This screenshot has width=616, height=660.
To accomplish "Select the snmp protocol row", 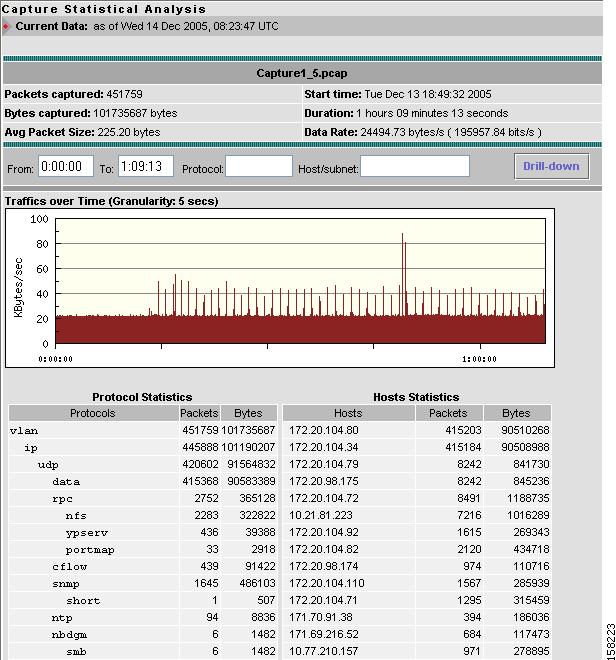I will [x=143, y=583].
